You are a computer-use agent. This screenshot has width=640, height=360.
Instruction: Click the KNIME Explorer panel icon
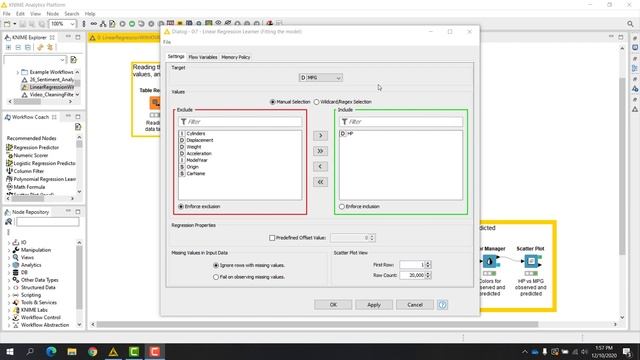[8, 38]
